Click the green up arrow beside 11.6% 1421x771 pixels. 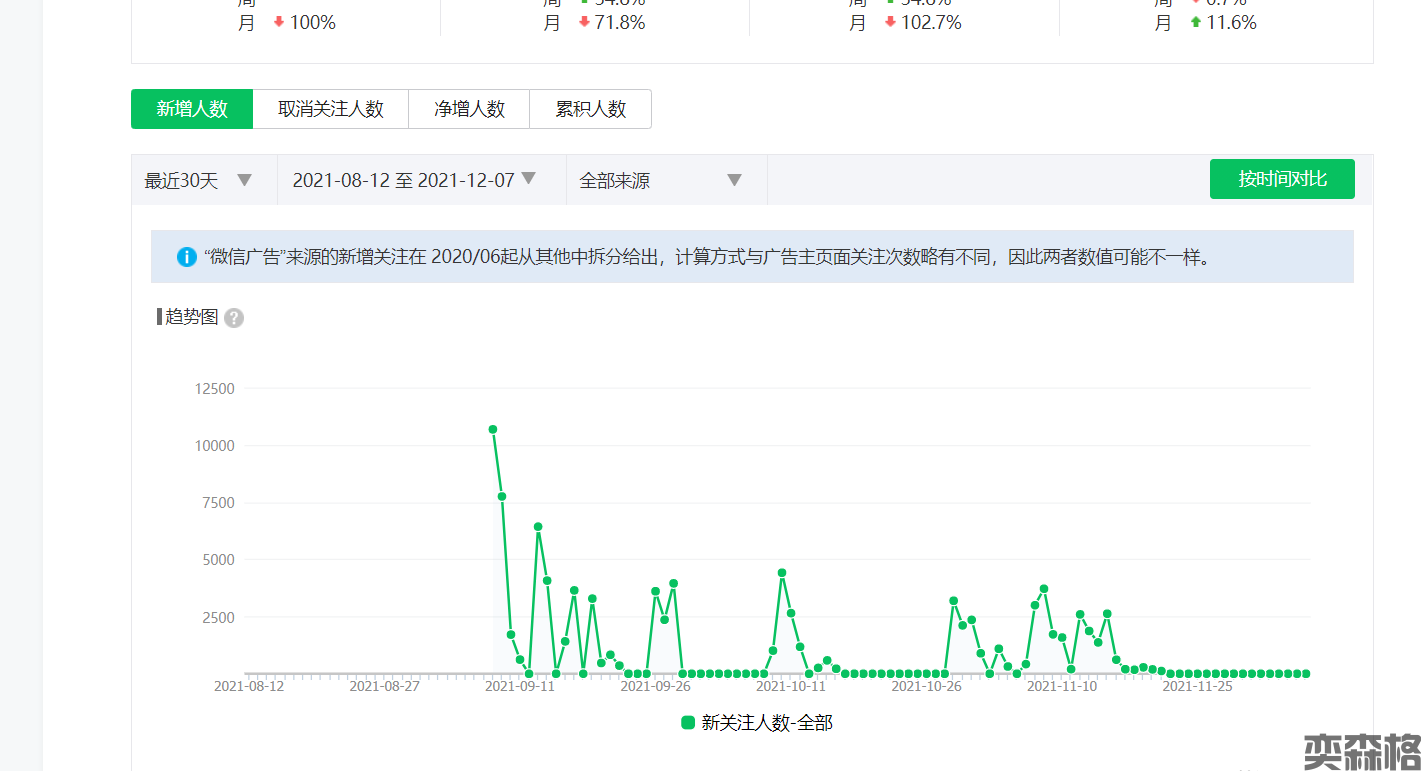tap(1195, 22)
